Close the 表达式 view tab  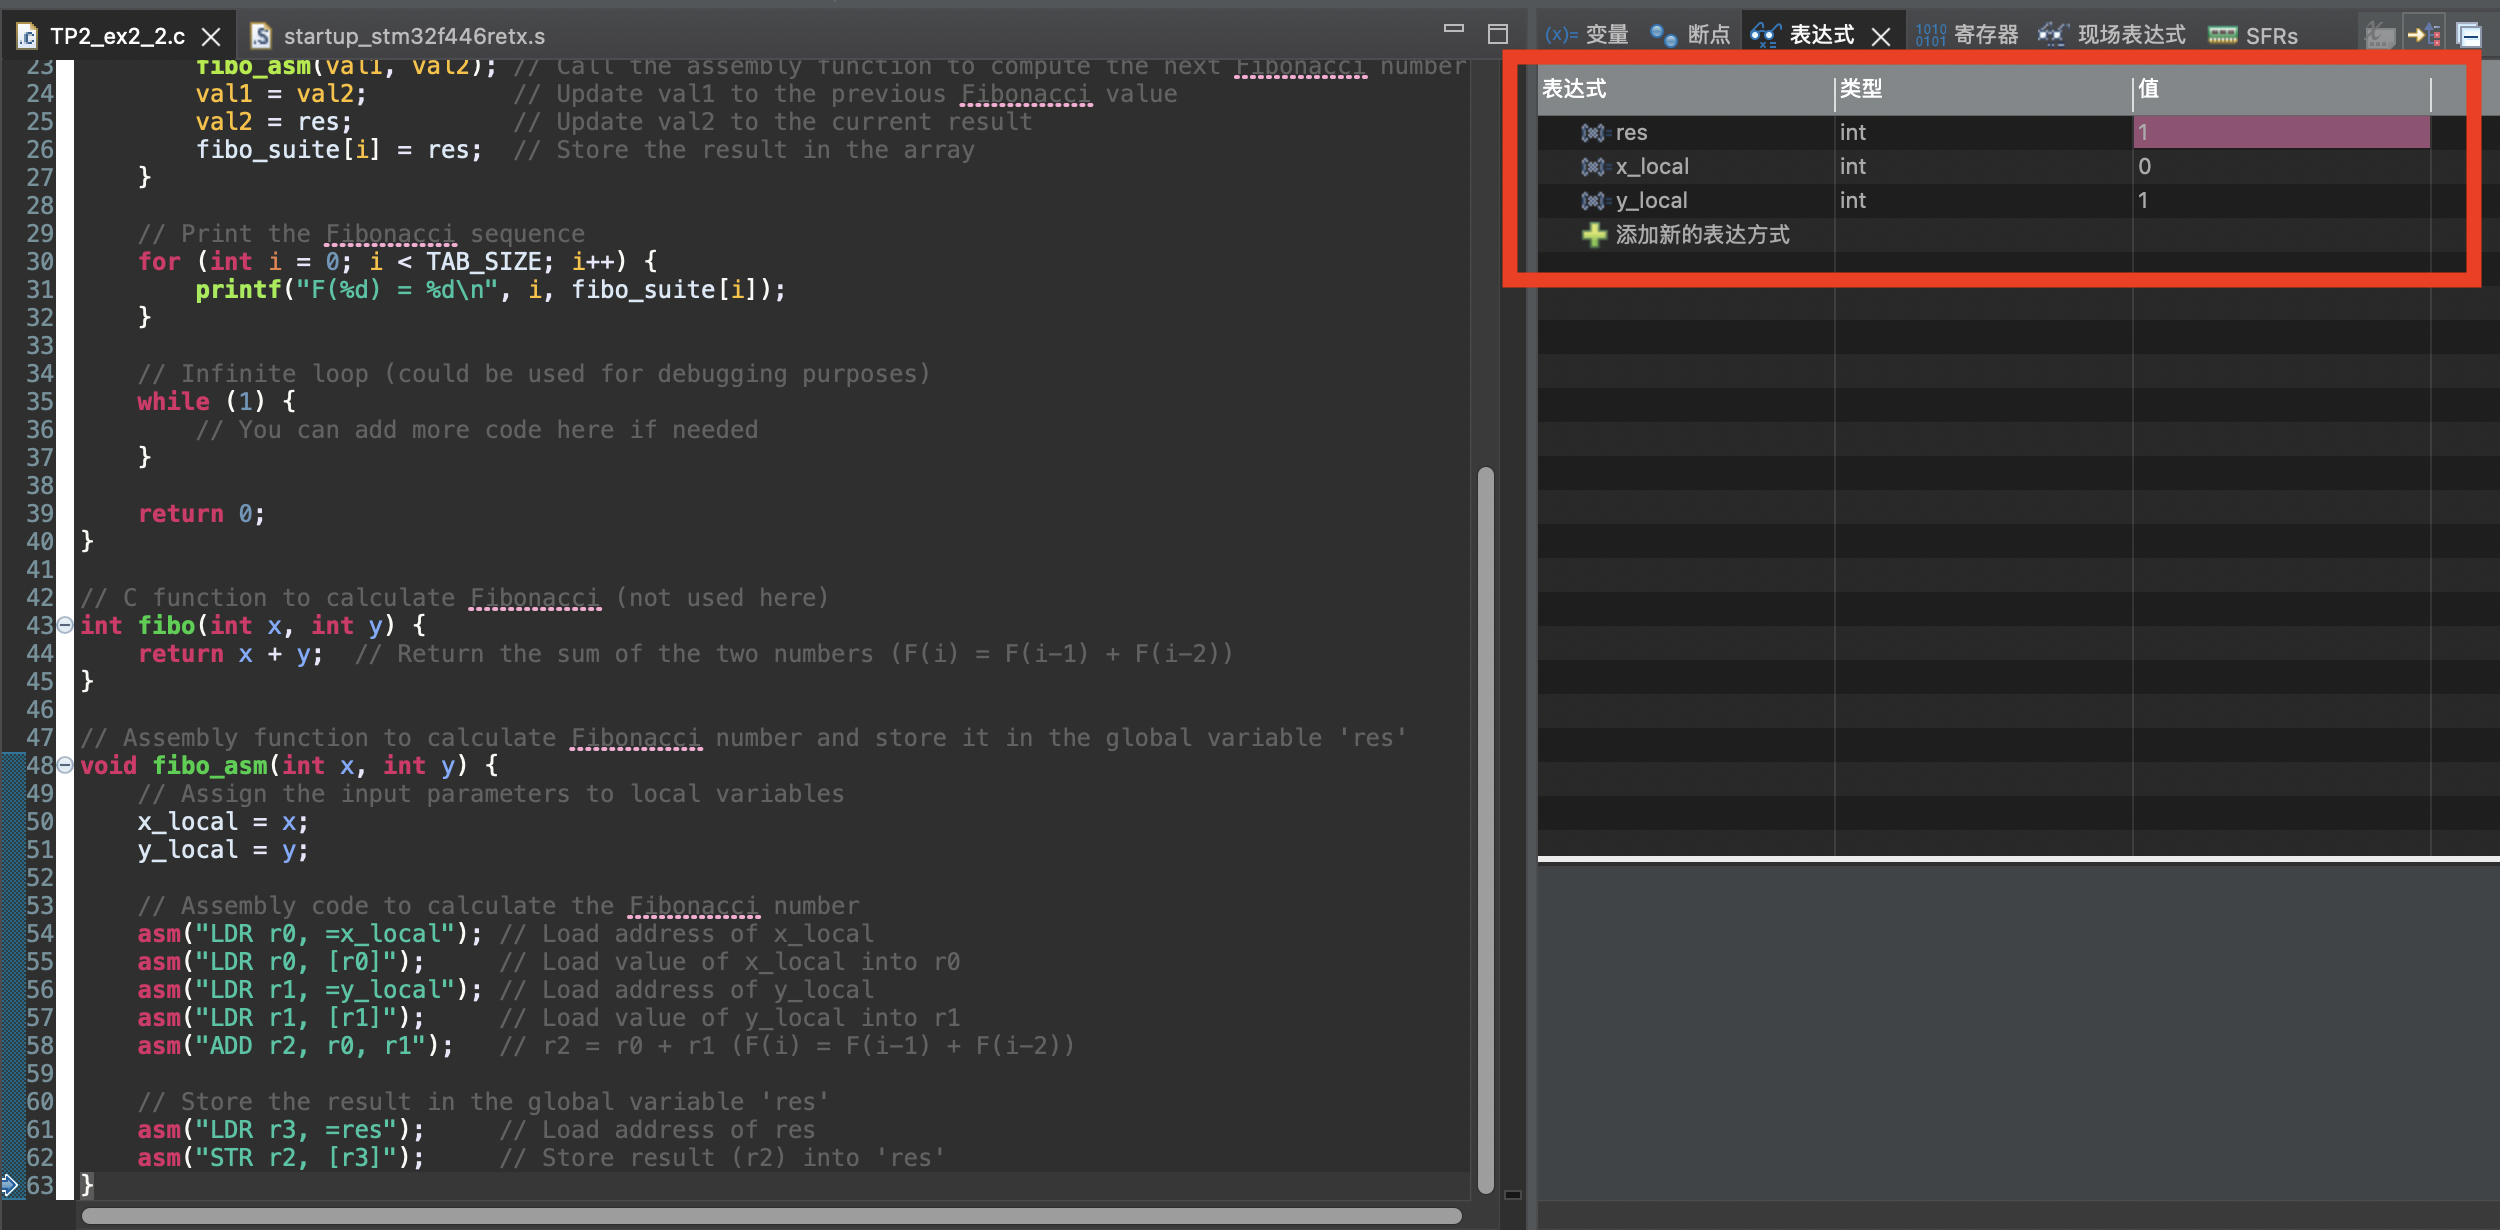point(1881,37)
